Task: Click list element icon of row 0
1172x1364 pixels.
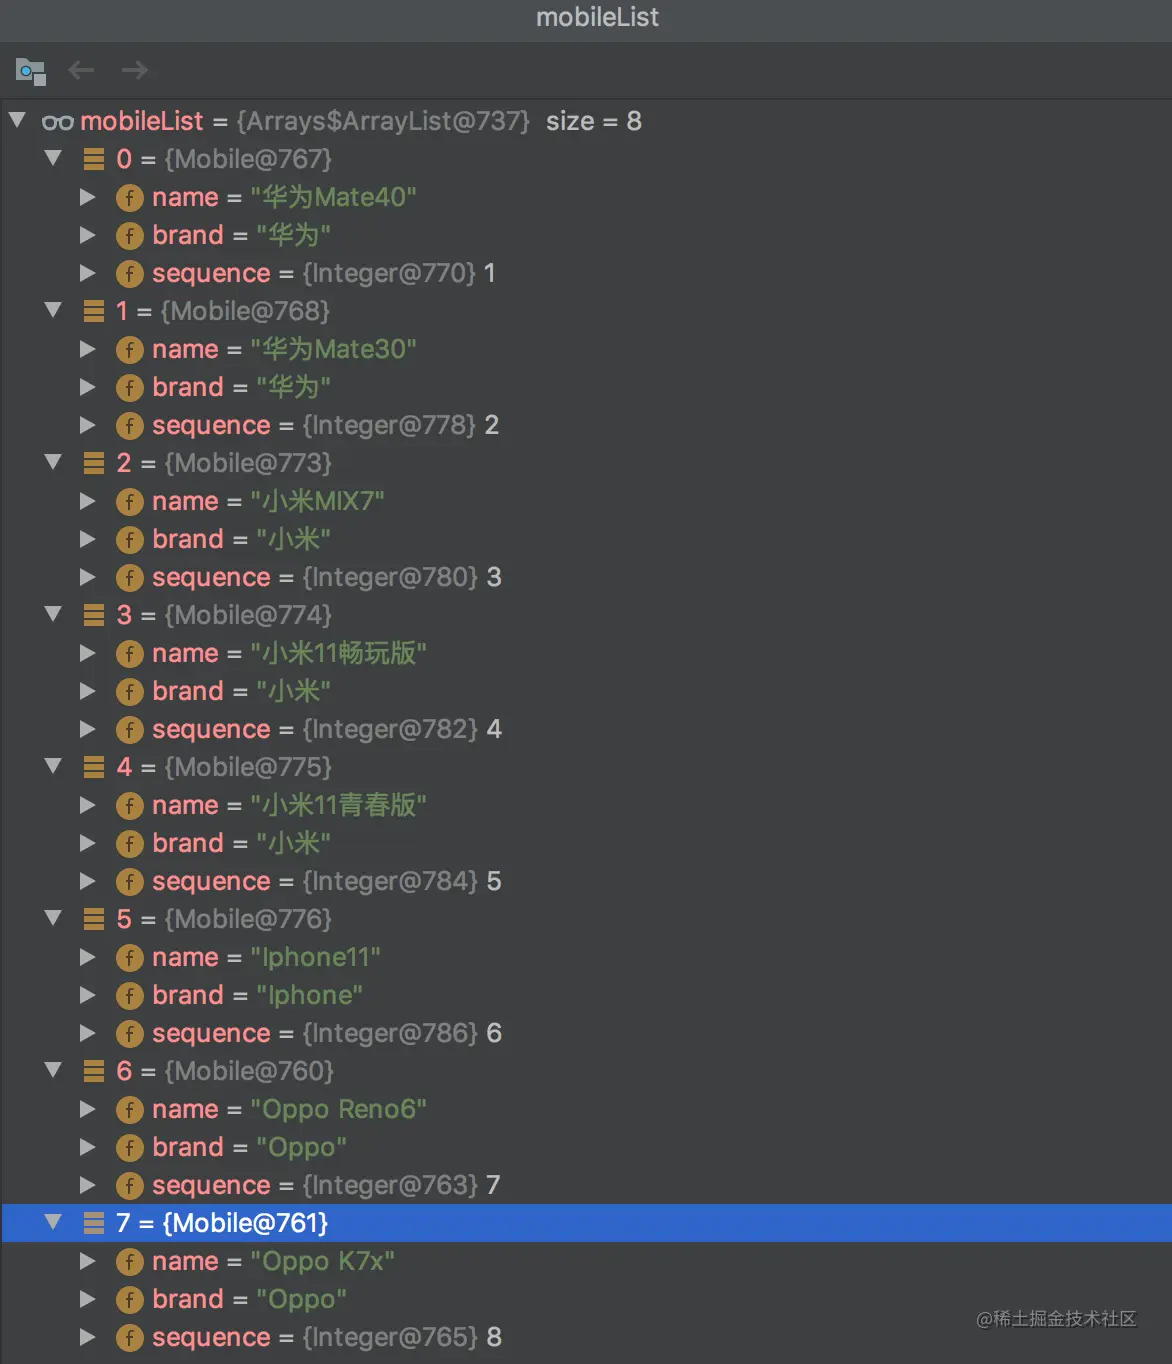Action: [x=94, y=159]
